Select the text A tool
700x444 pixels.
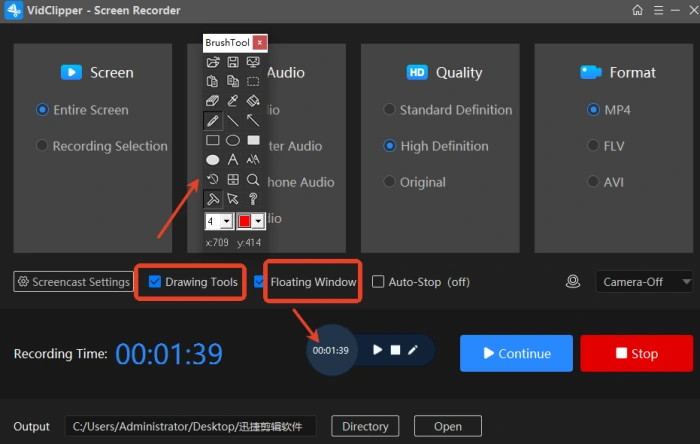[x=233, y=160]
